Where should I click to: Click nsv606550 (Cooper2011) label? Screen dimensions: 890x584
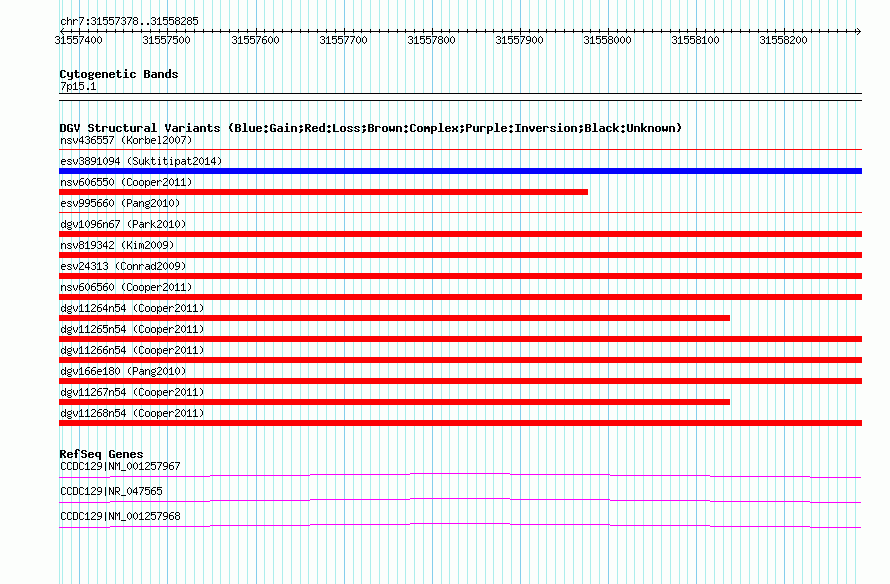(x=126, y=182)
